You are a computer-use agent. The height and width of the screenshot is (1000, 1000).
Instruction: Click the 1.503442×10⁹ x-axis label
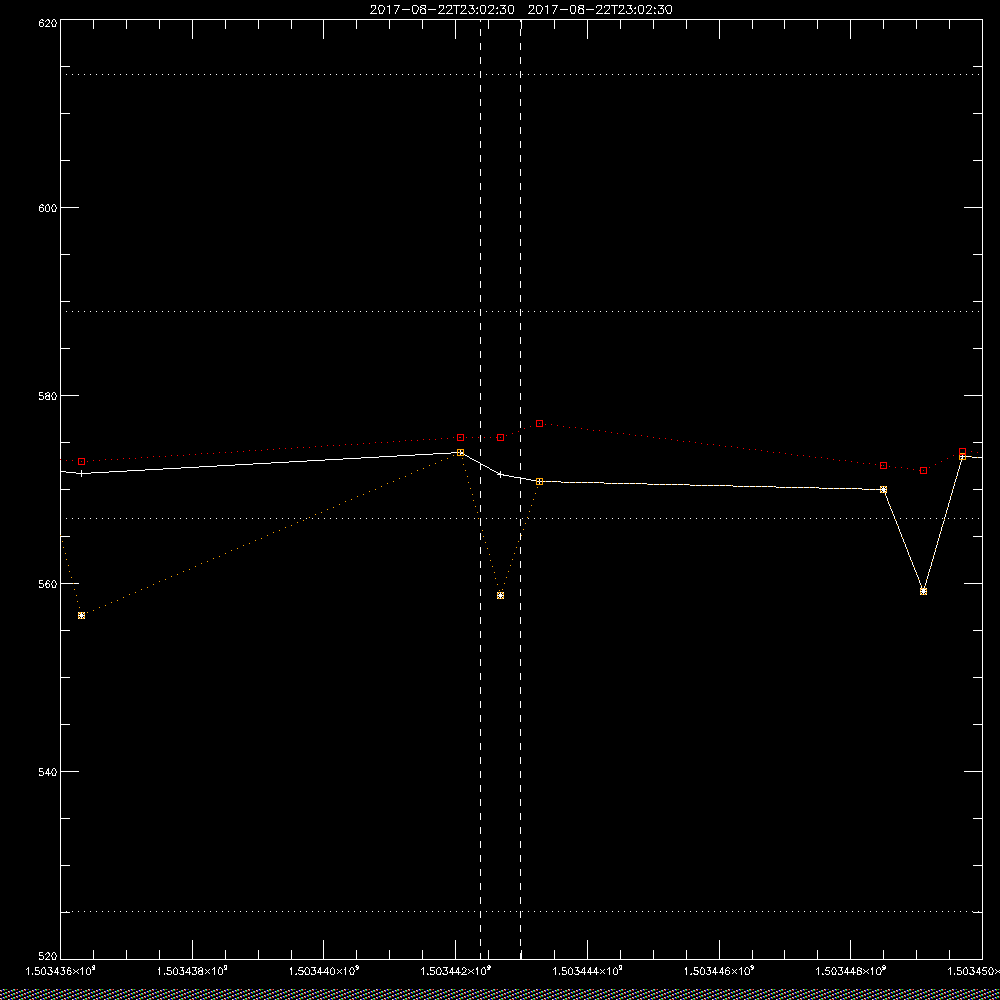(456, 971)
